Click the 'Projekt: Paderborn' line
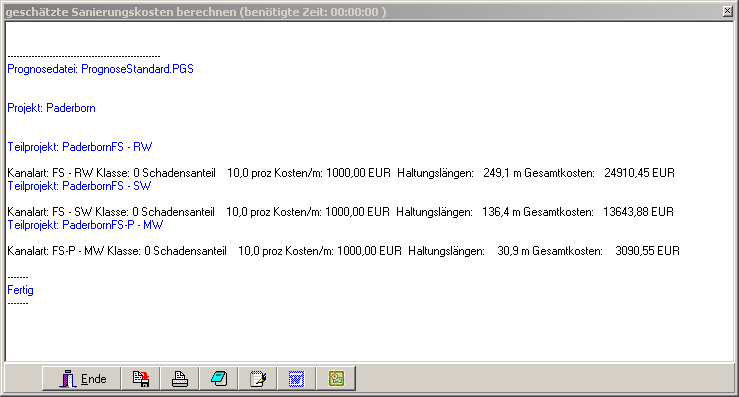 (51, 108)
